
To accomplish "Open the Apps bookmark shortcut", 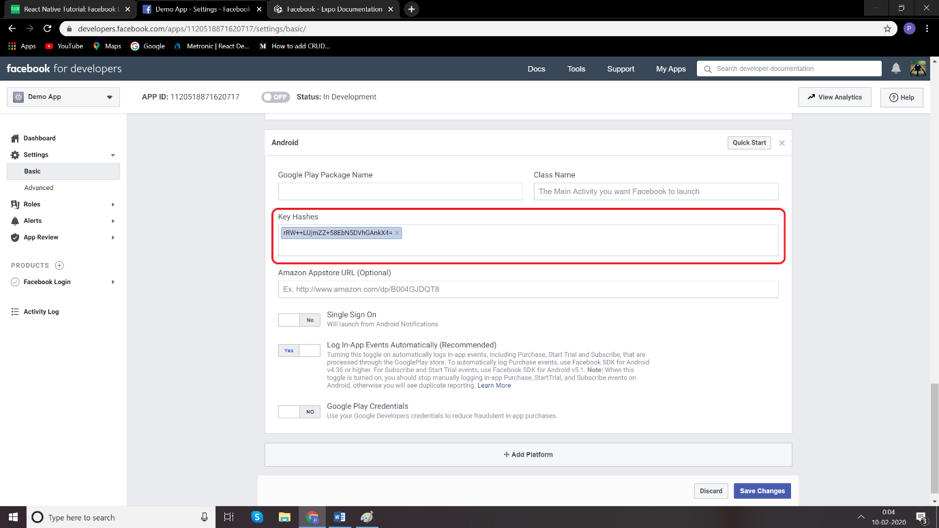I will [x=22, y=46].
